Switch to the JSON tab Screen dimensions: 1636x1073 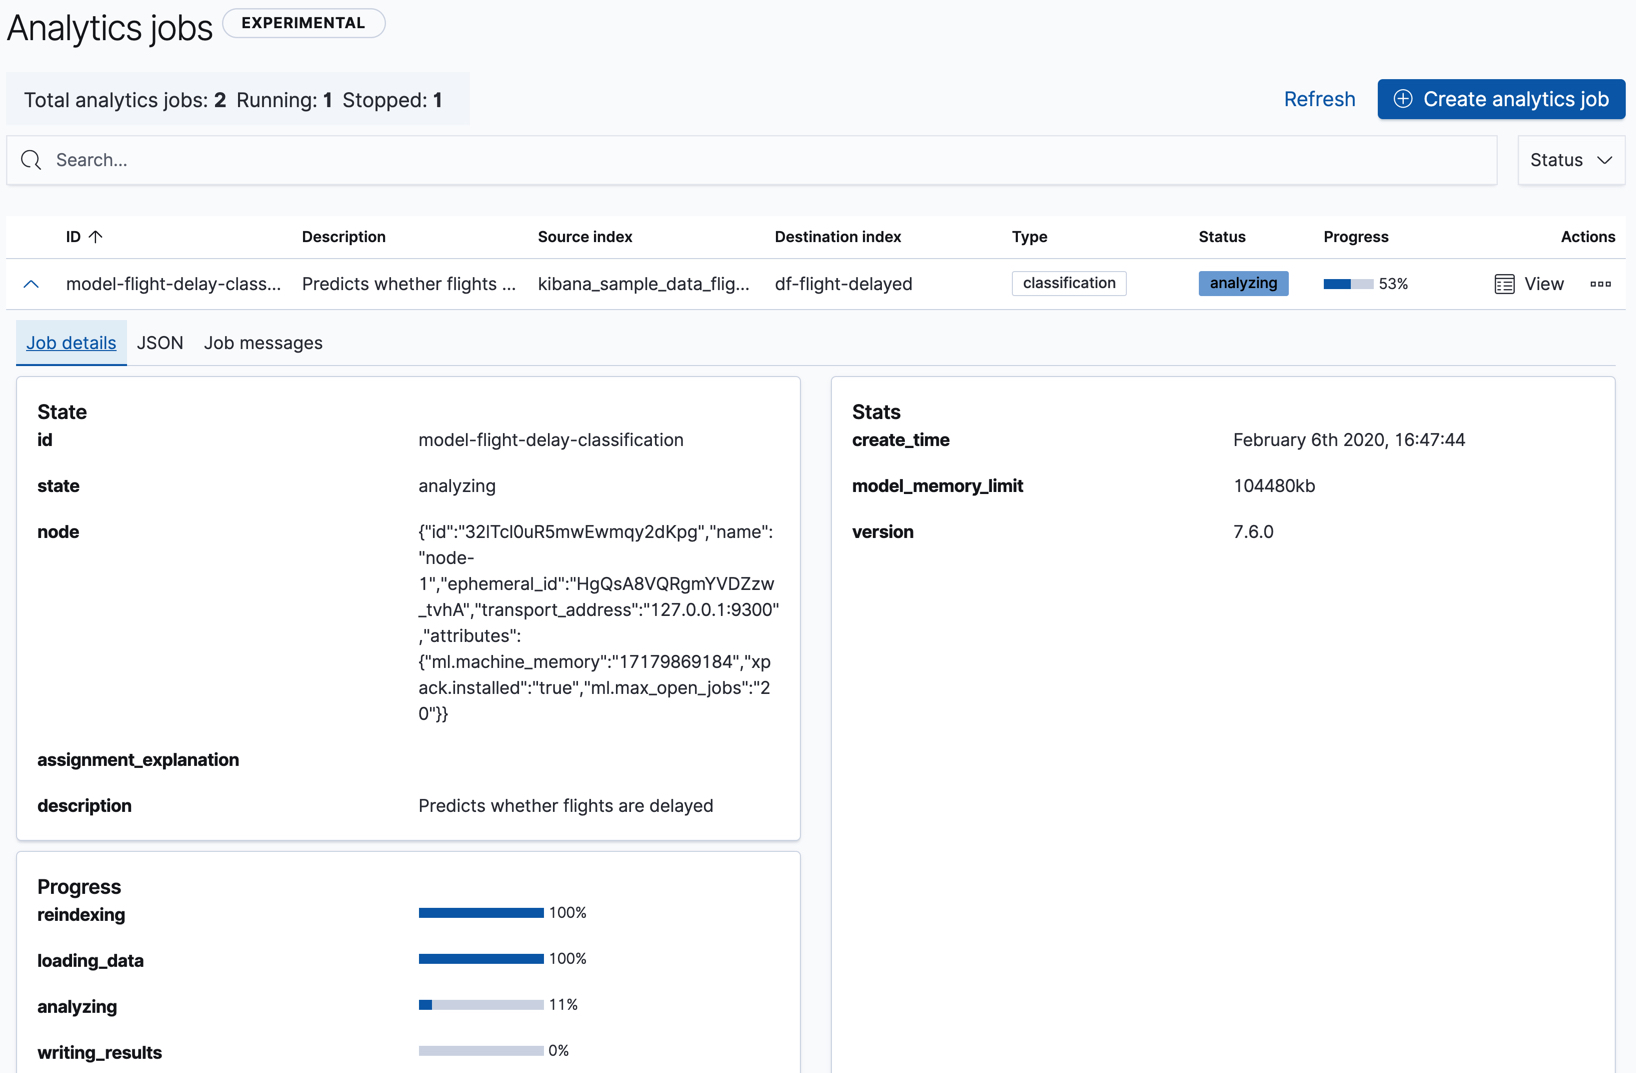coord(160,342)
